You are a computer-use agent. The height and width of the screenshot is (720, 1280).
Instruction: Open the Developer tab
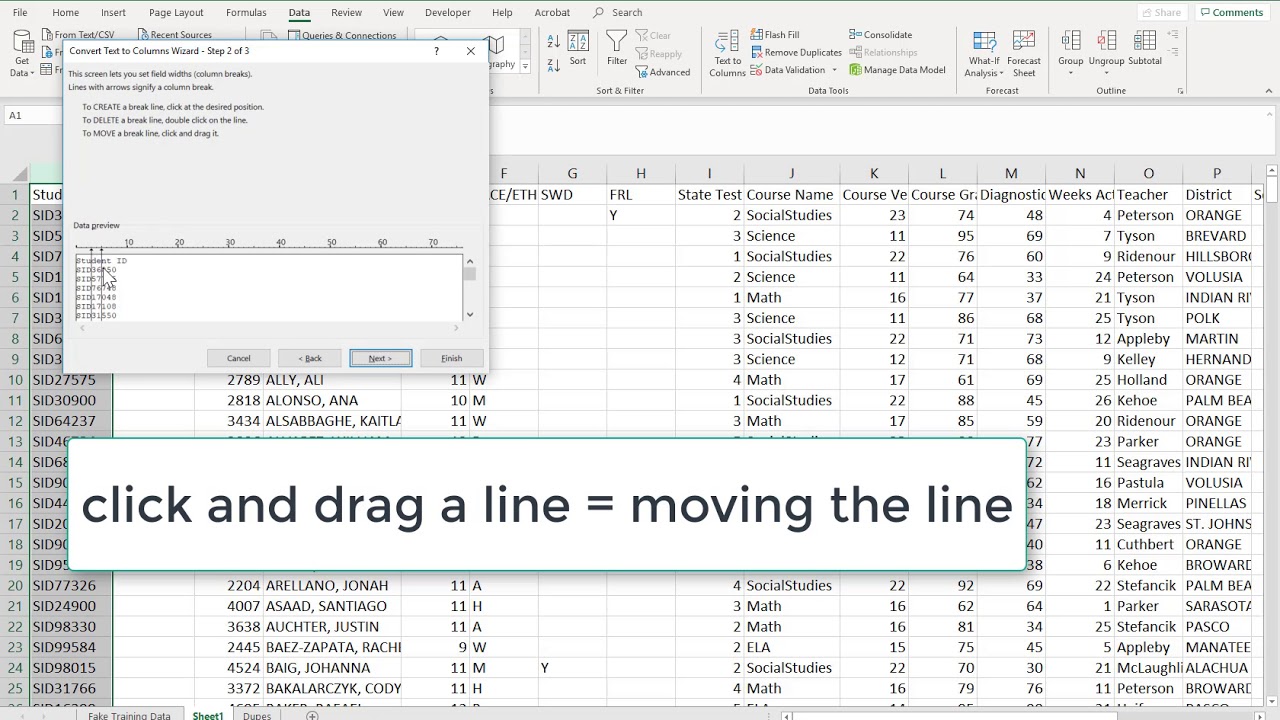coord(447,13)
